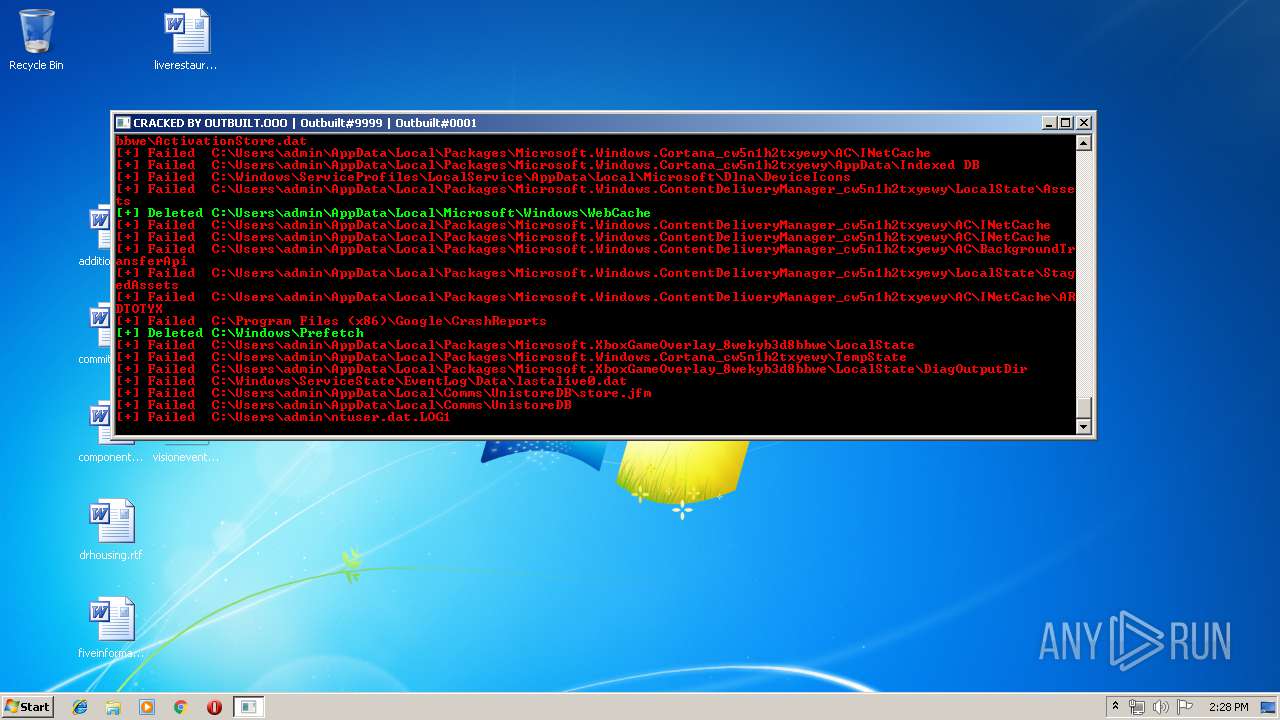Screen dimensions: 1280x720
Task: Select the component... desktop file label
Action: 111,457
